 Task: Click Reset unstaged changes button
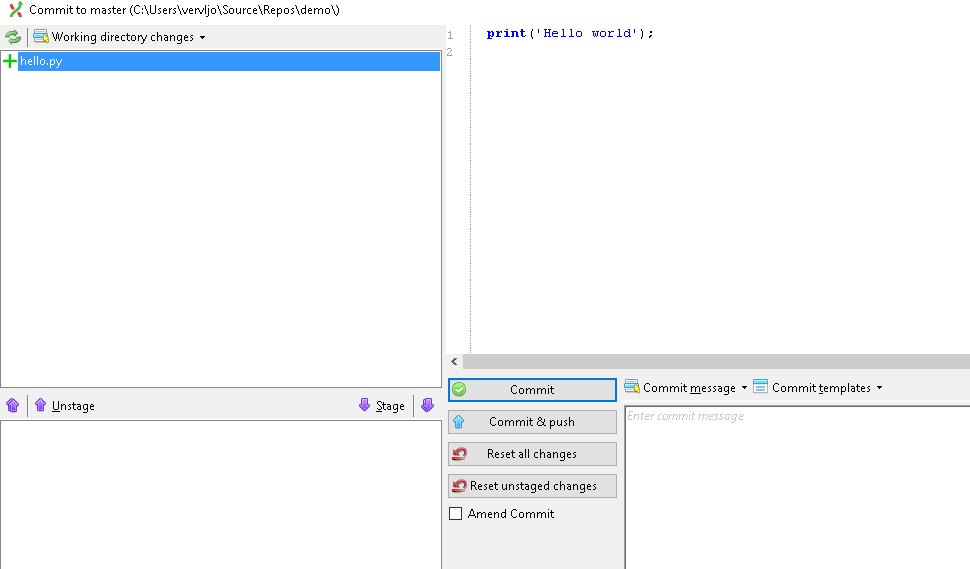coord(532,486)
